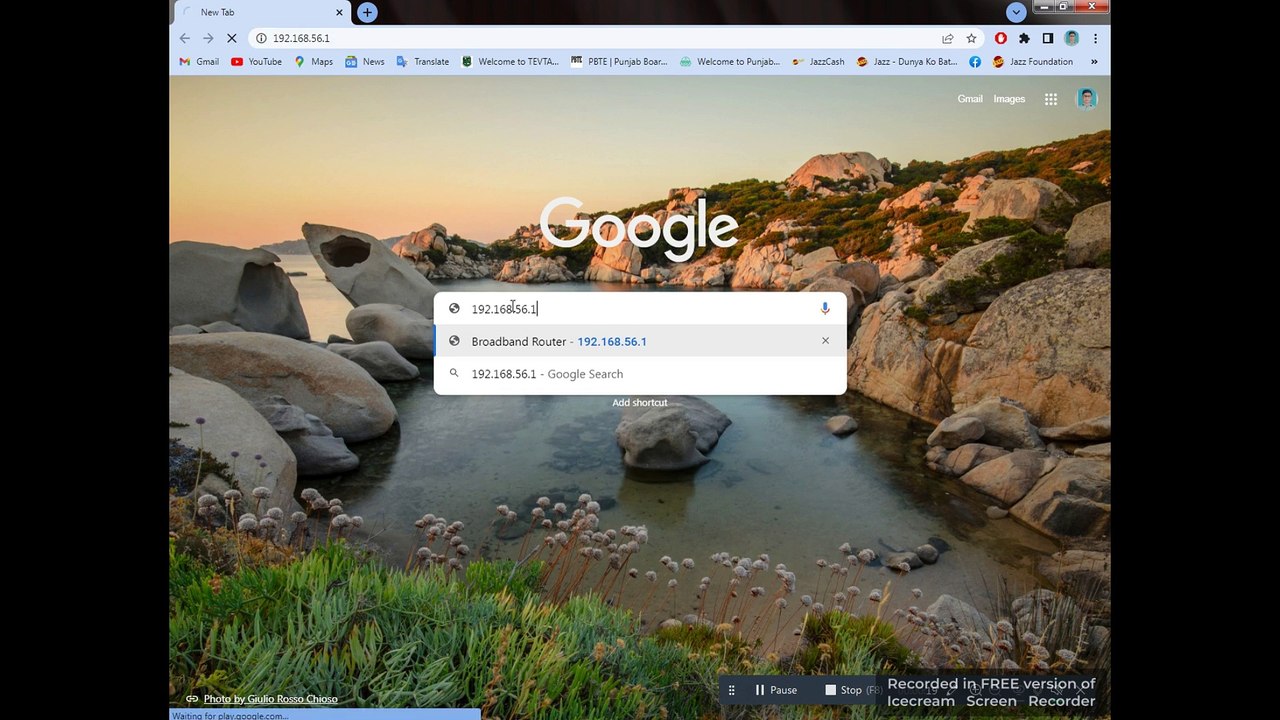Open the Jazz Foundation bookmark
The width and height of the screenshot is (1280, 720).
pyautogui.click(x=1033, y=61)
